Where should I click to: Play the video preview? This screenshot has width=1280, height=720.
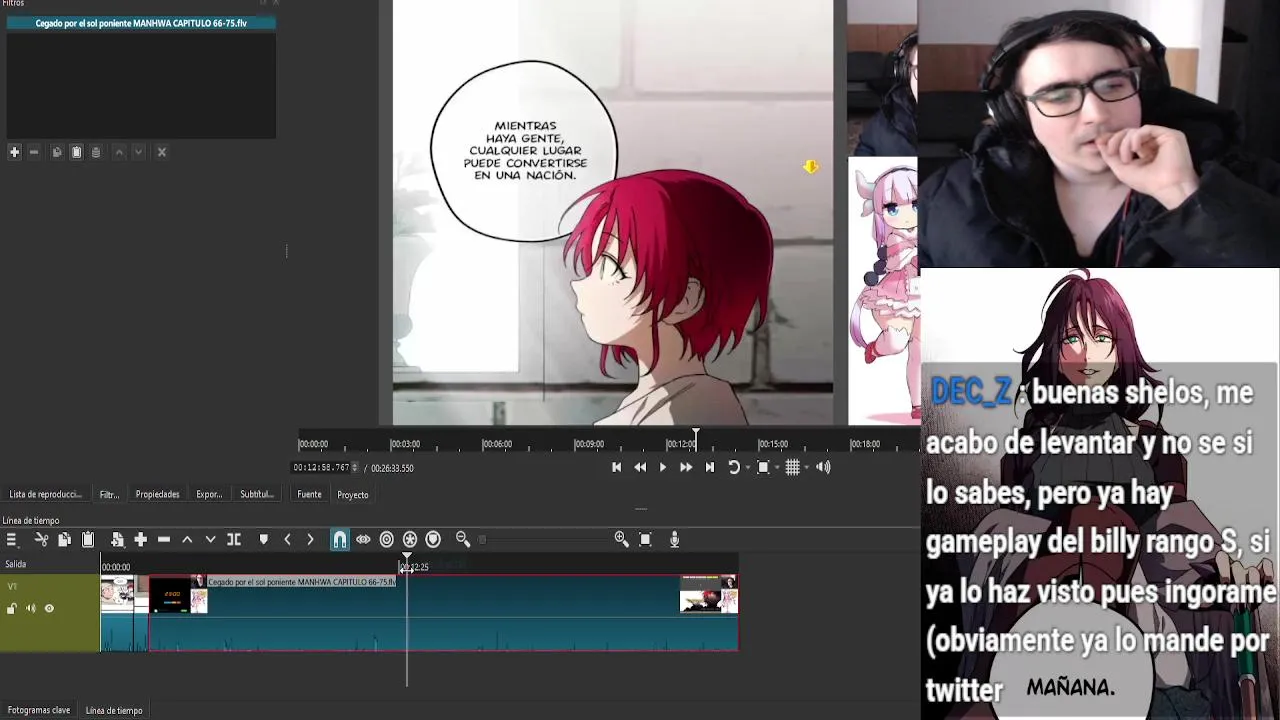662,467
